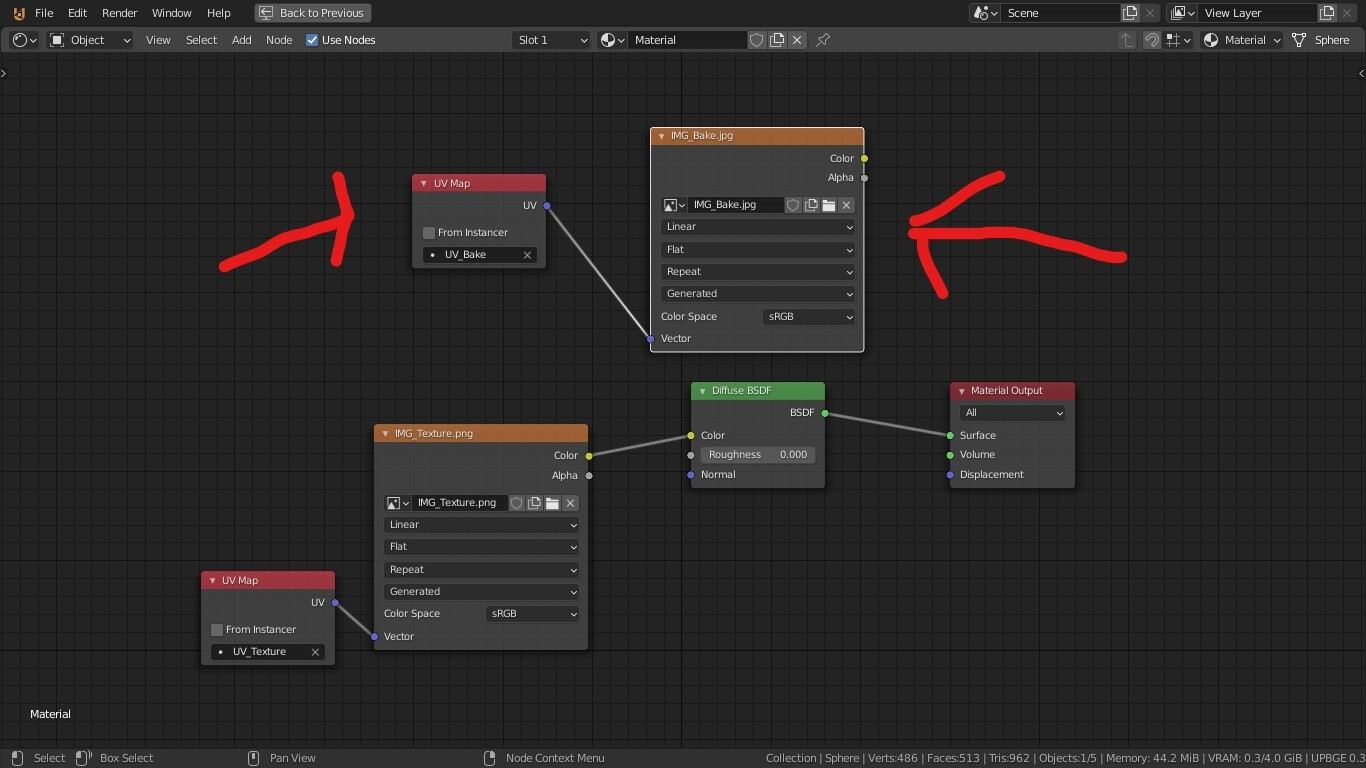Create new image copy in IMG_Texture.png node
1366x768 pixels.
pos(534,503)
